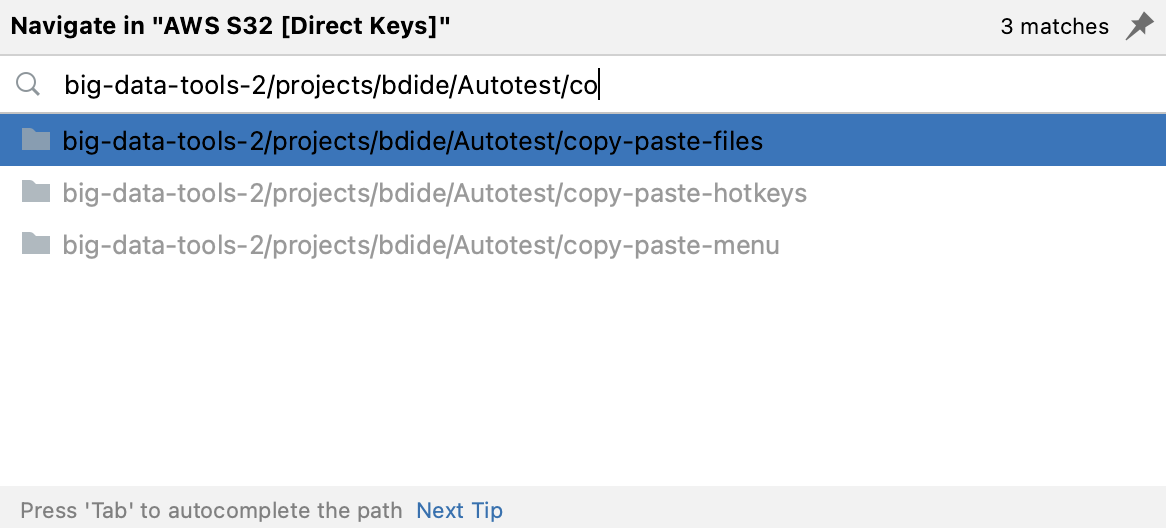This screenshot has width=1166, height=528.
Task: Click folder icon beside copy-paste-hotkeys
Action: coord(36,192)
